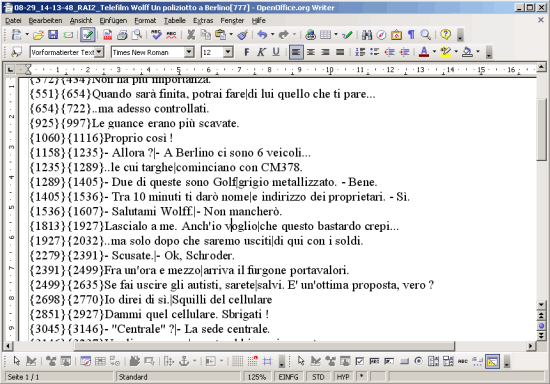The height and width of the screenshot is (384, 550).
Task: Toggle Bold formatting F button
Action: pyautogui.click(x=247, y=52)
